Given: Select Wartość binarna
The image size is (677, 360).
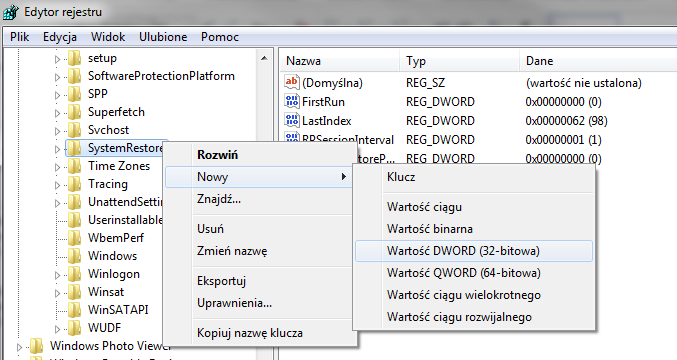Looking at the screenshot, I should click(474, 229).
